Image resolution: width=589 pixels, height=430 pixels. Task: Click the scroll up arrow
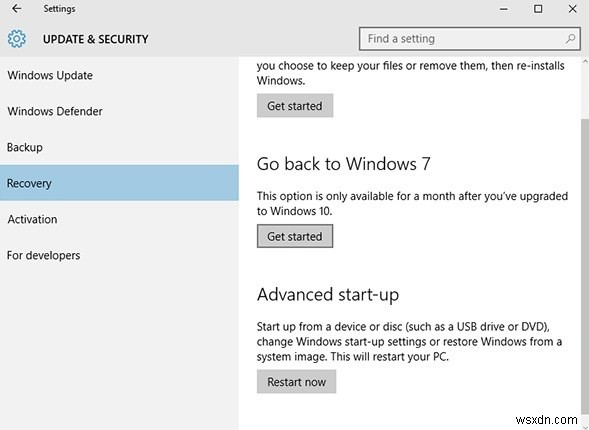tap(585, 61)
